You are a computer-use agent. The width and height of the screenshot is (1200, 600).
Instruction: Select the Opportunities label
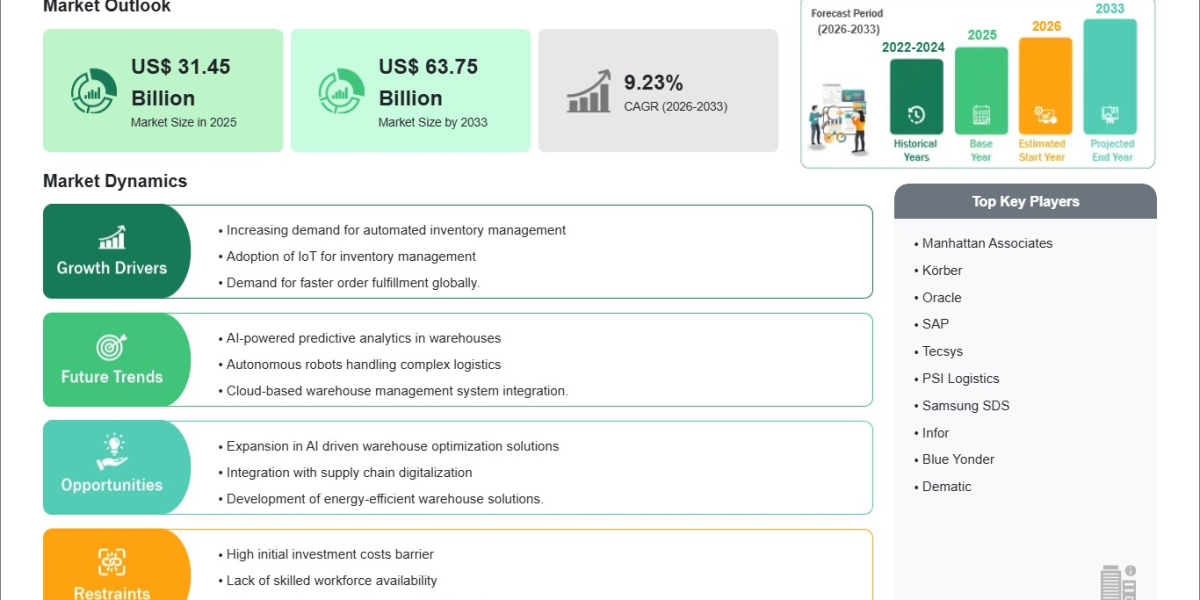click(112, 485)
